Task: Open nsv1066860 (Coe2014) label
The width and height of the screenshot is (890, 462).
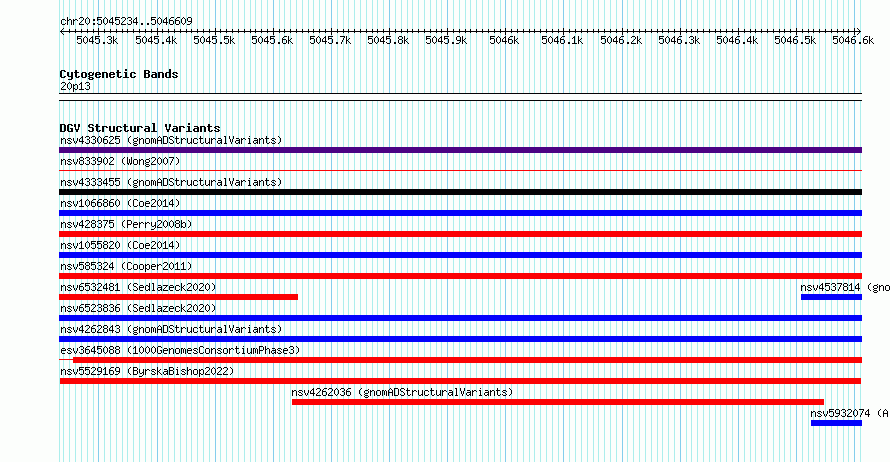Action: point(120,203)
